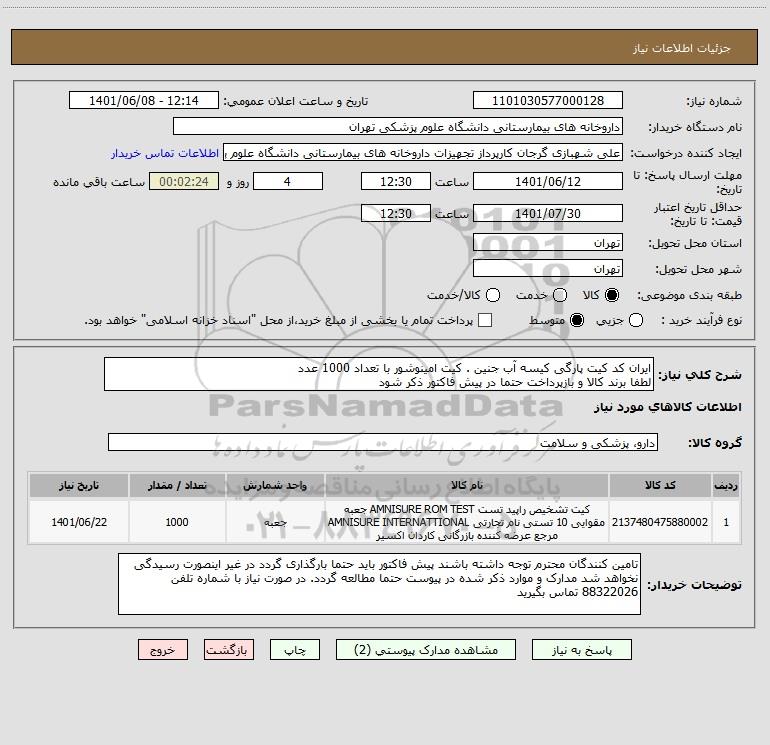The image size is (770, 745).
Task: Click the delivery city field تهران
Action: tap(548, 269)
